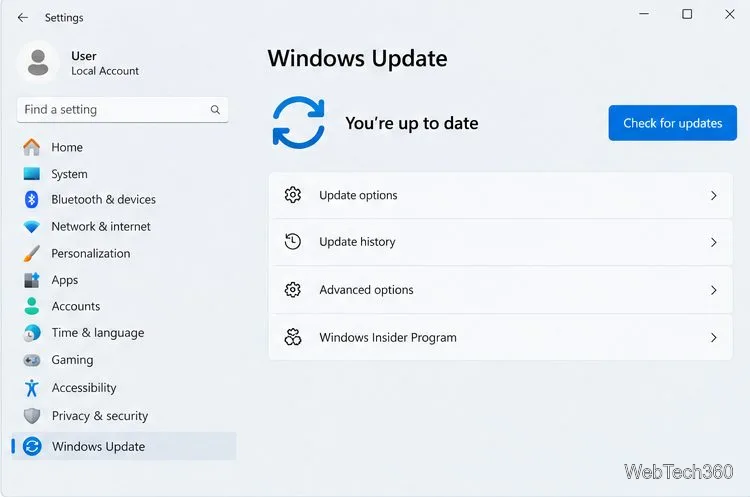The width and height of the screenshot is (750, 497).
Task: Click Check for updates button
Action: click(x=673, y=123)
